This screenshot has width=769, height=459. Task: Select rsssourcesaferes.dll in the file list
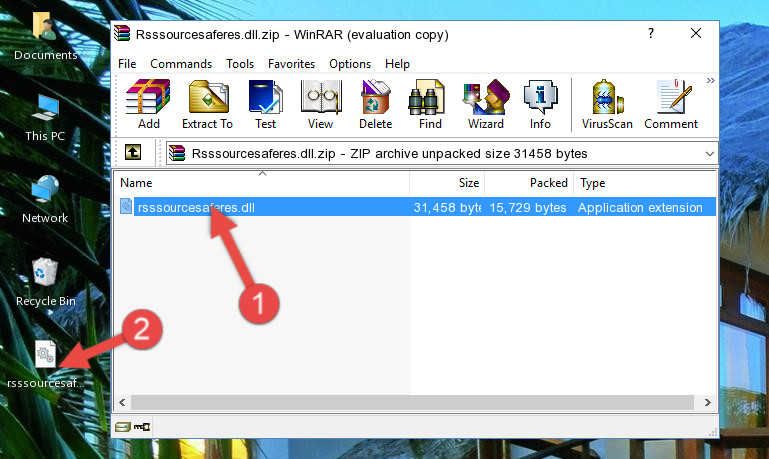196,207
